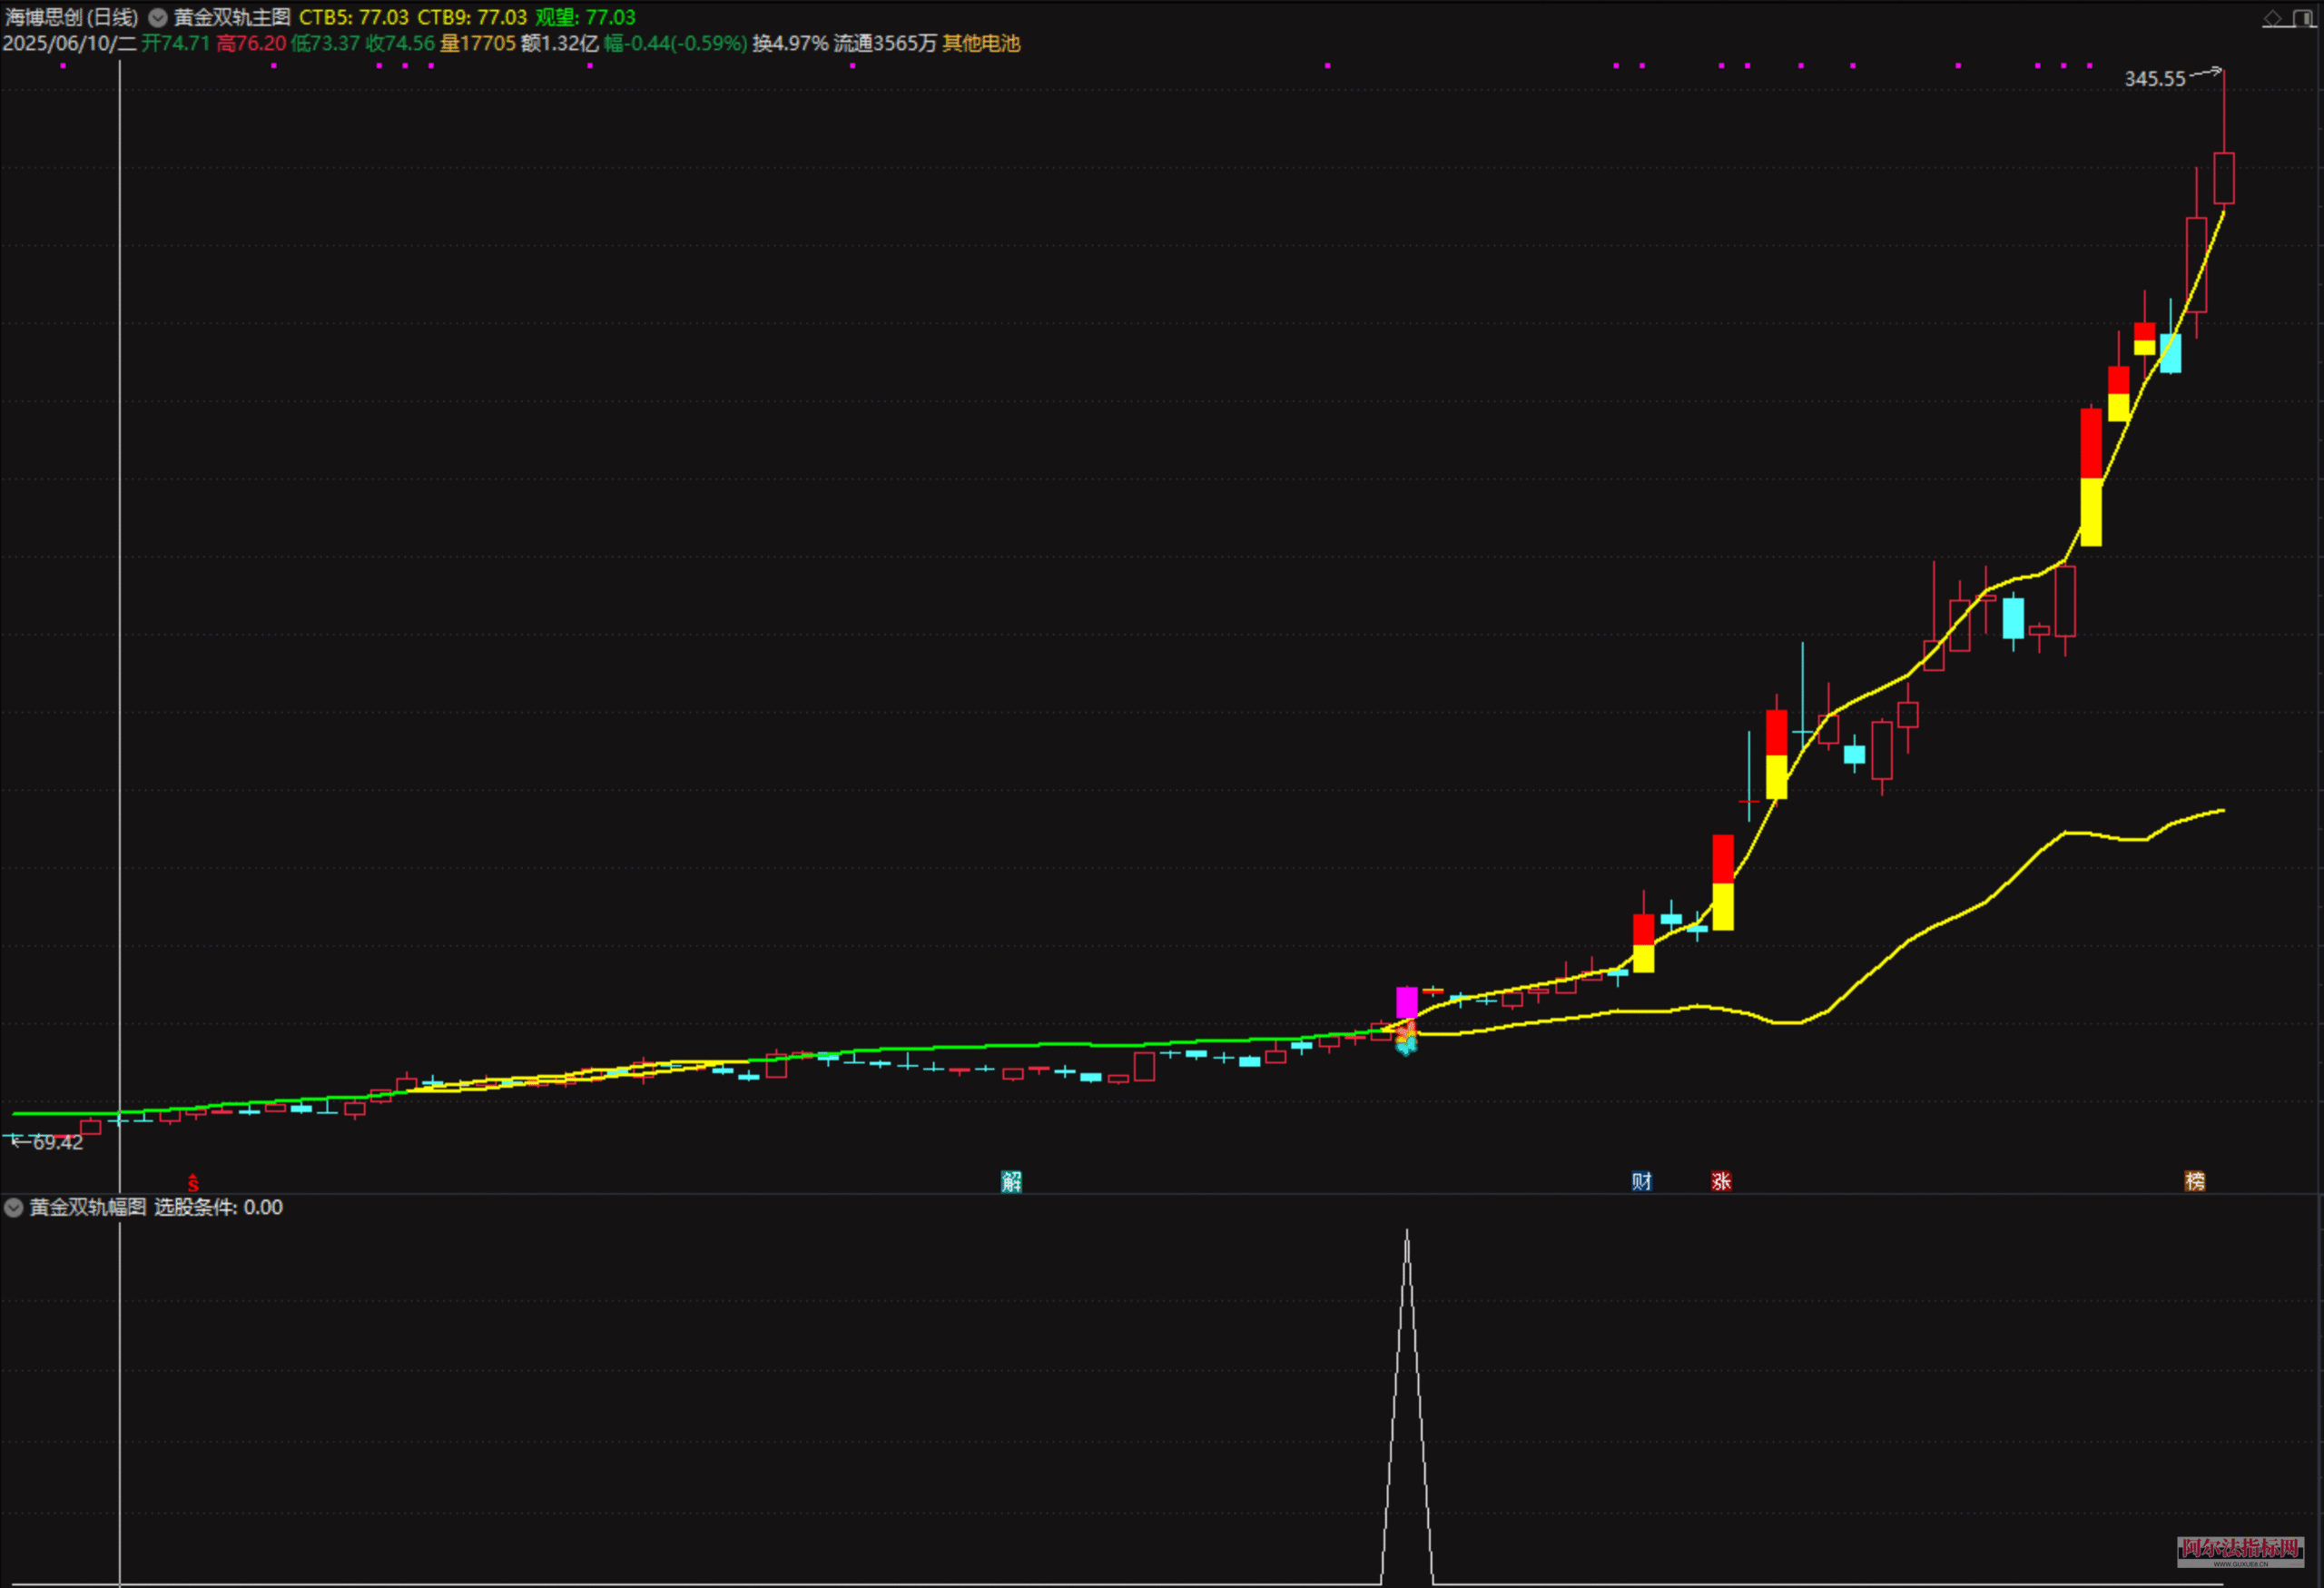This screenshot has height=1588, width=2324.
Task: Open the 其他电池 sector link
Action: [x=981, y=43]
